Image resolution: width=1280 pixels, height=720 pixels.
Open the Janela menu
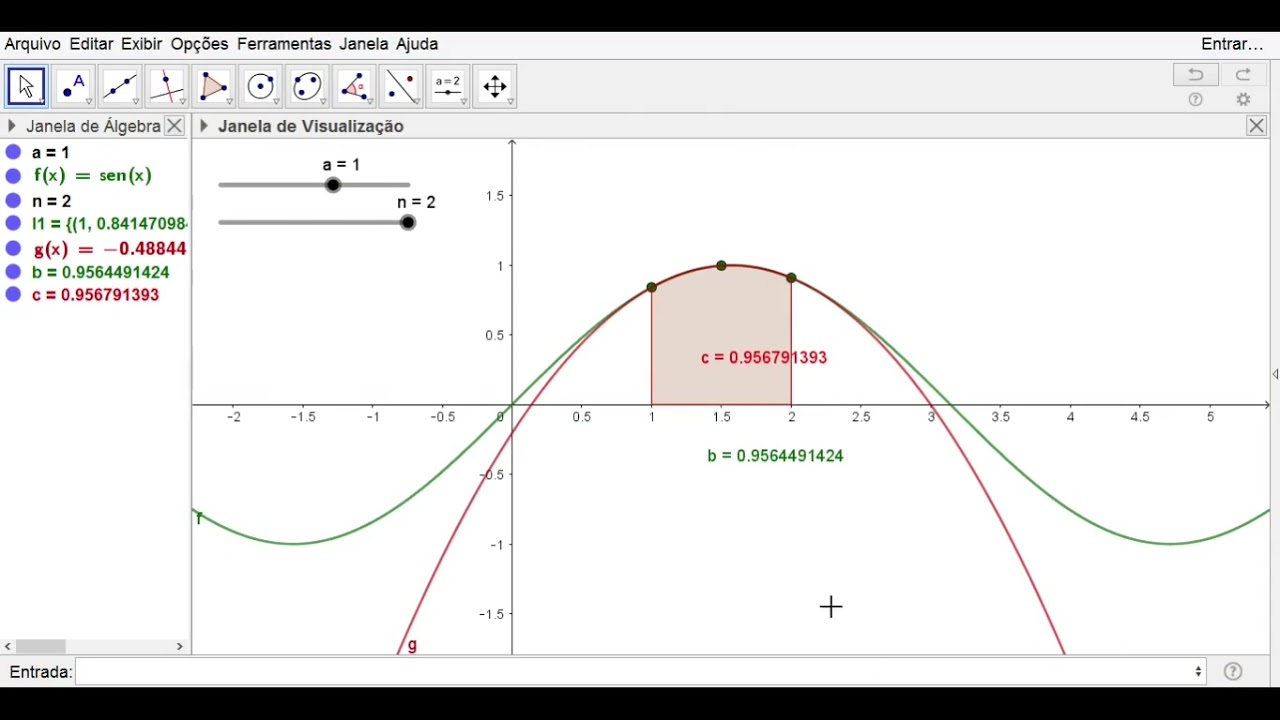point(364,44)
